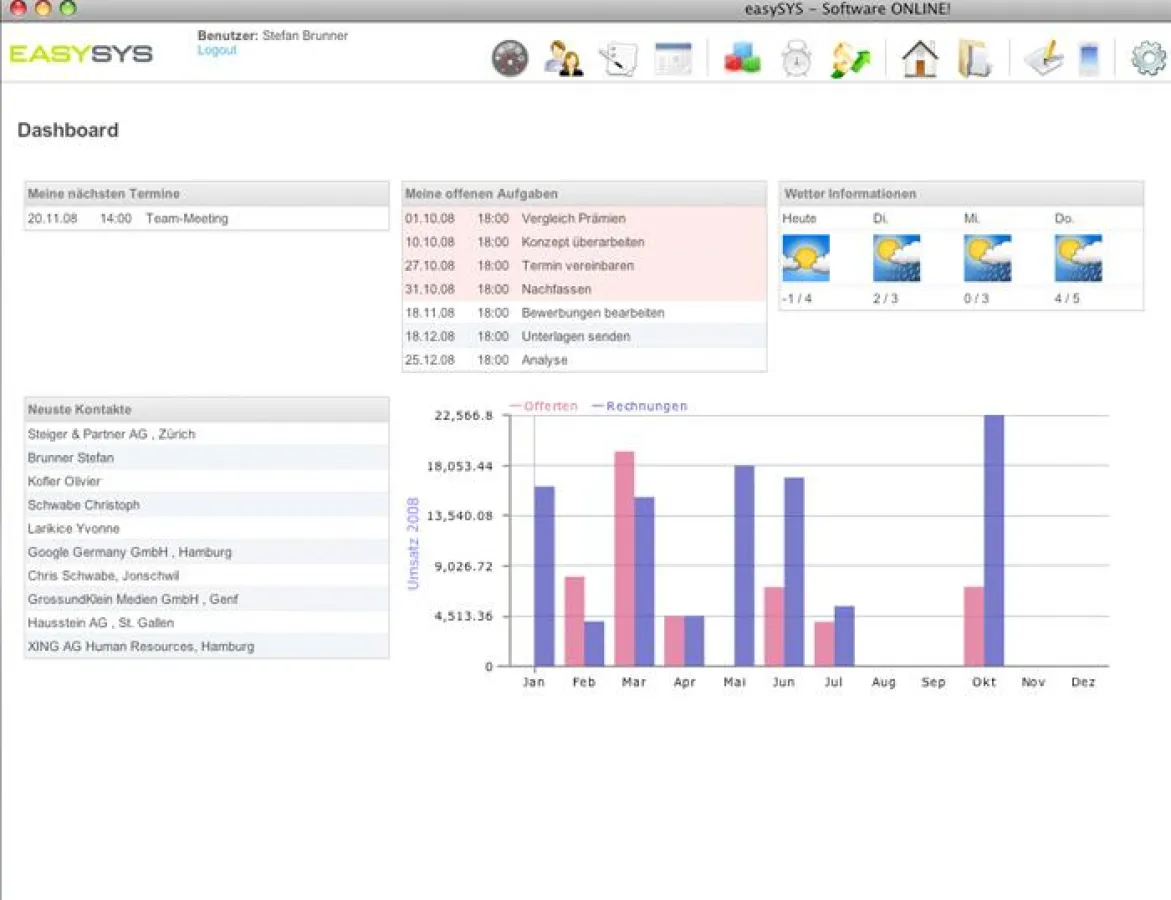
Task: Open the Vergleich Prämien task entry
Action: coord(573,218)
